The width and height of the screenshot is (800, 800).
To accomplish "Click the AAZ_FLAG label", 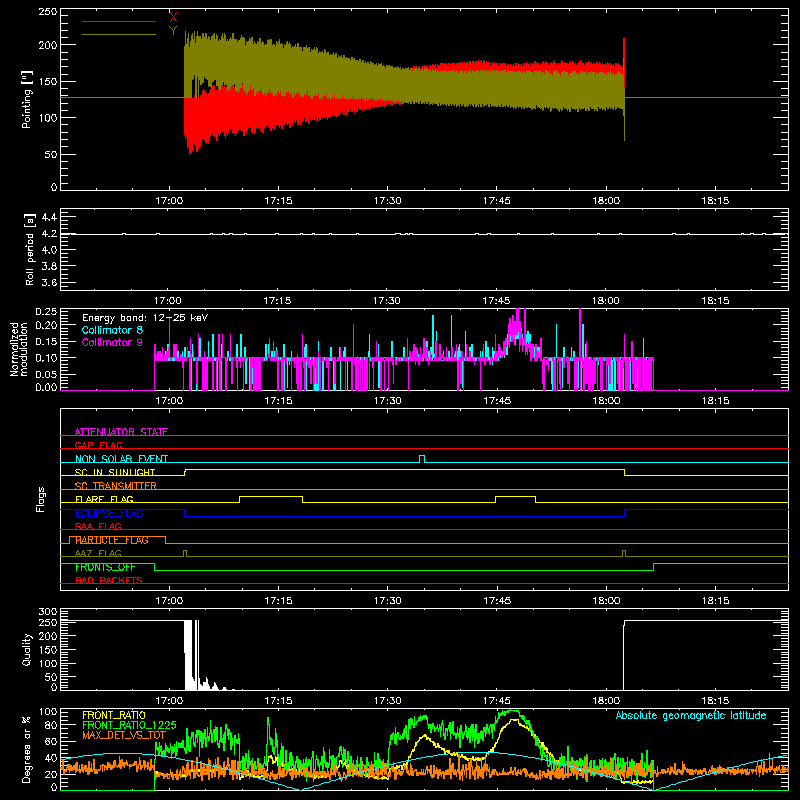I will pos(98,553).
